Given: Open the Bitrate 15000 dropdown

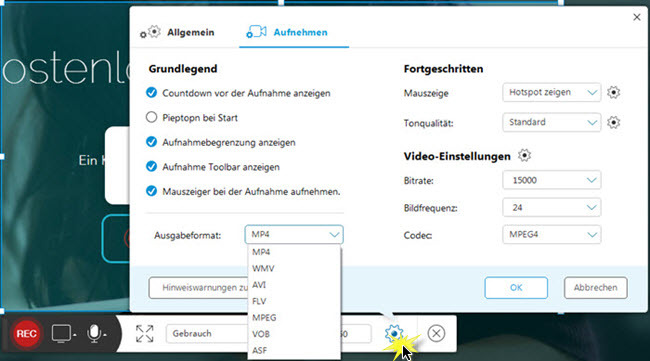Looking at the screenshot, I should click(552, 180).
